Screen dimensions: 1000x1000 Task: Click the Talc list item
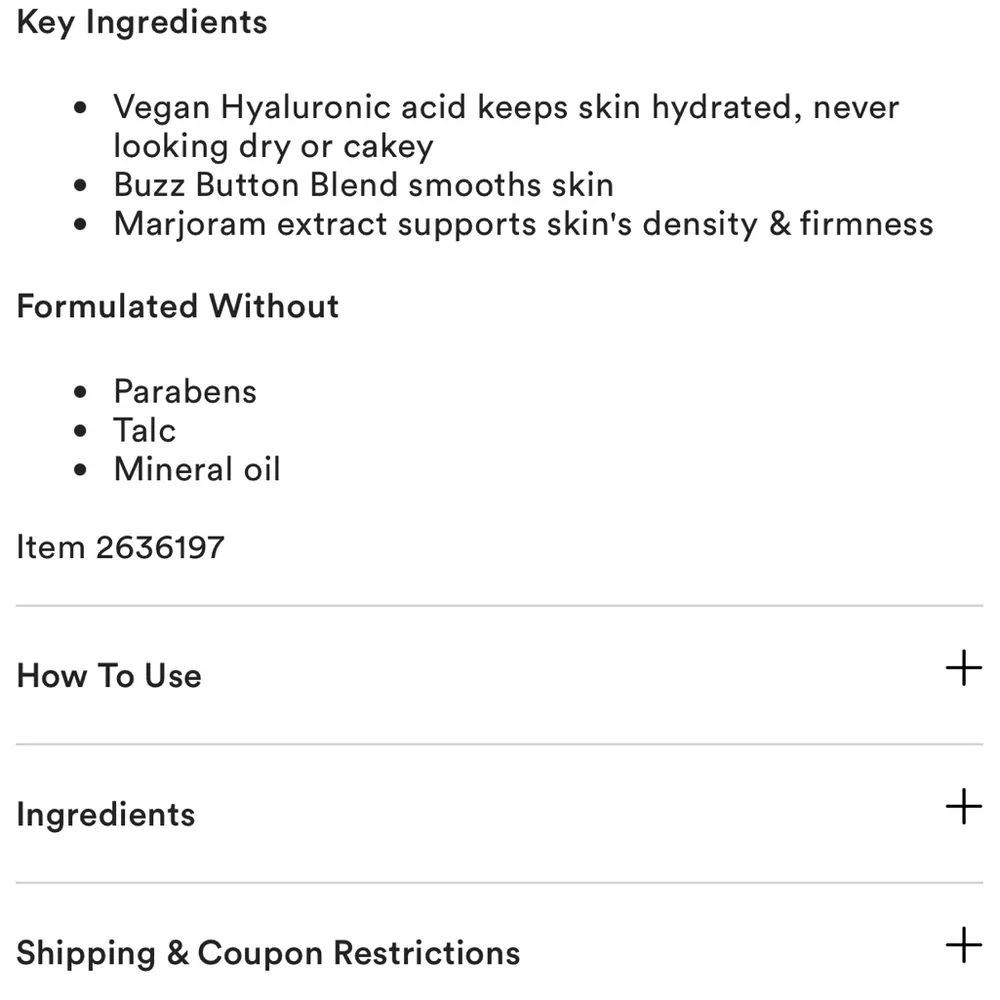tap(145, 430)
